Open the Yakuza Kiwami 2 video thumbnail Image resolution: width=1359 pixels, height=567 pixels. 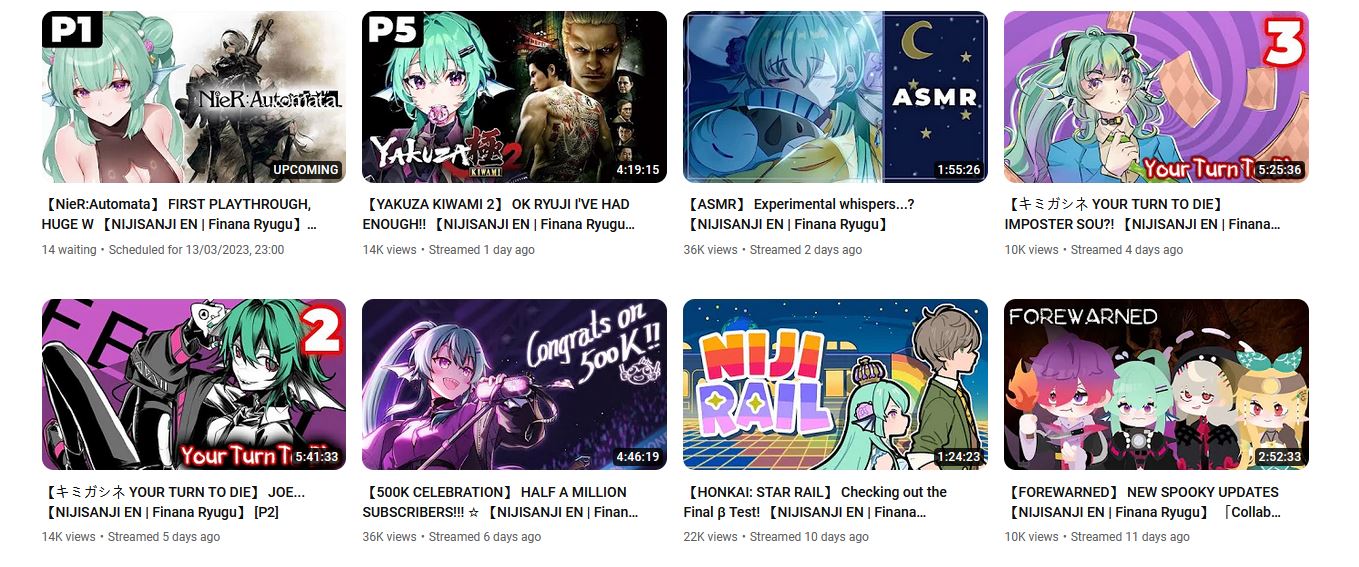(x=514, y=97)
